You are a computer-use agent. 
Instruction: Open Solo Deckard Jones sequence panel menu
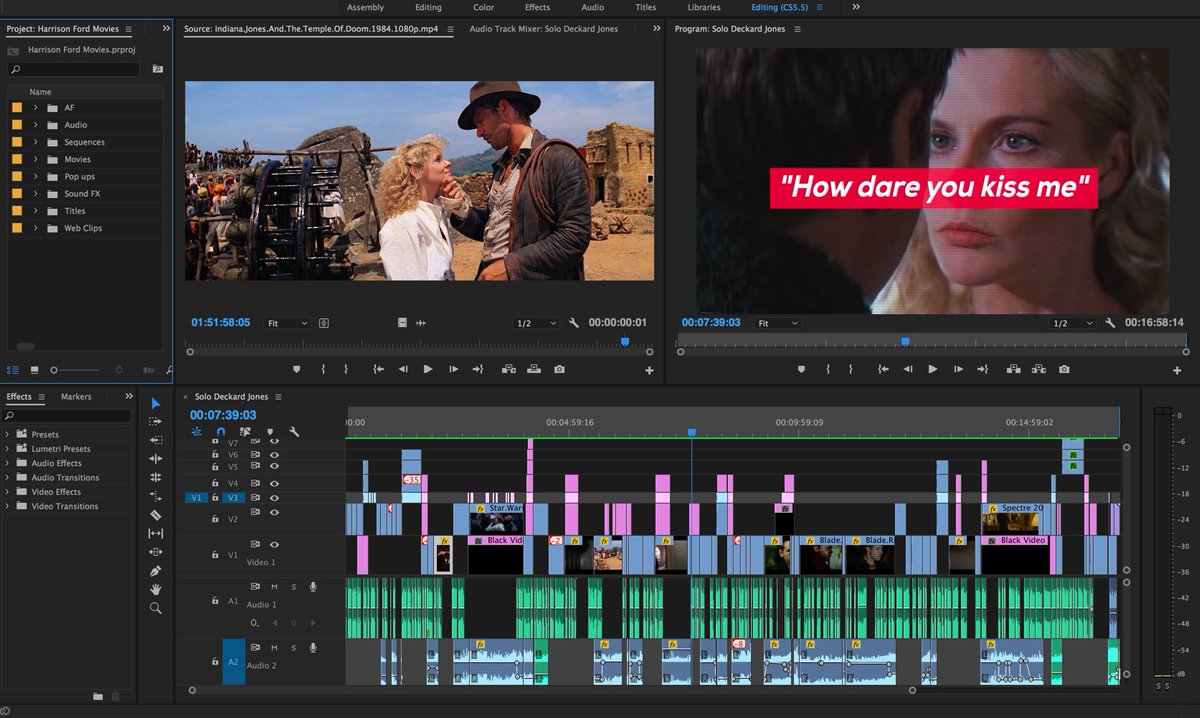278,397
